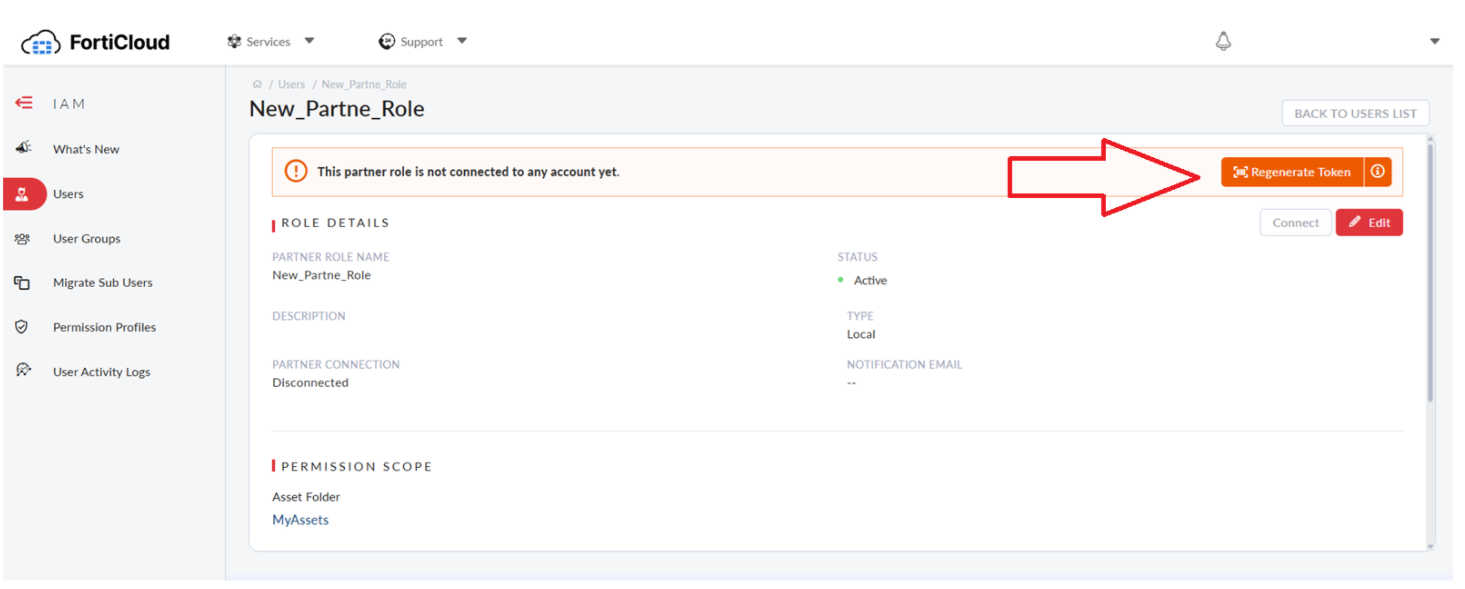
Task: Open the Users section
Action: pyautogui.click(x=68, y=194)
